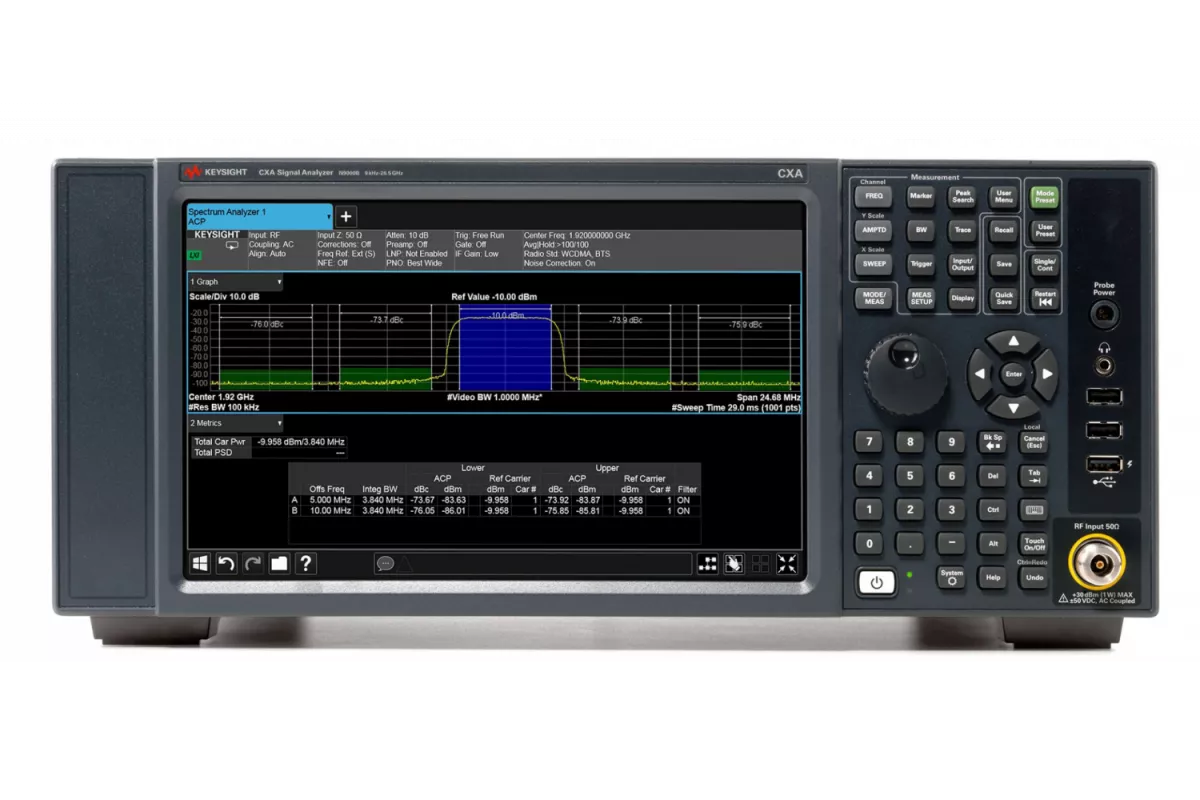Push the Cancel (Esc) key

tap(1035, 441)
